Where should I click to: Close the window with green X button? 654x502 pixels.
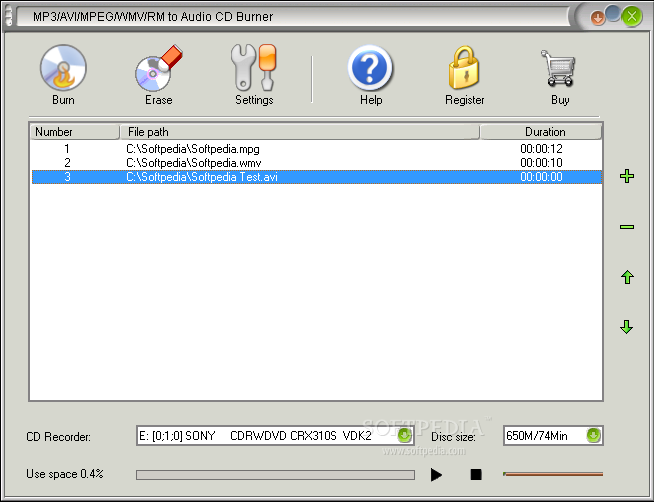point(631,17)
